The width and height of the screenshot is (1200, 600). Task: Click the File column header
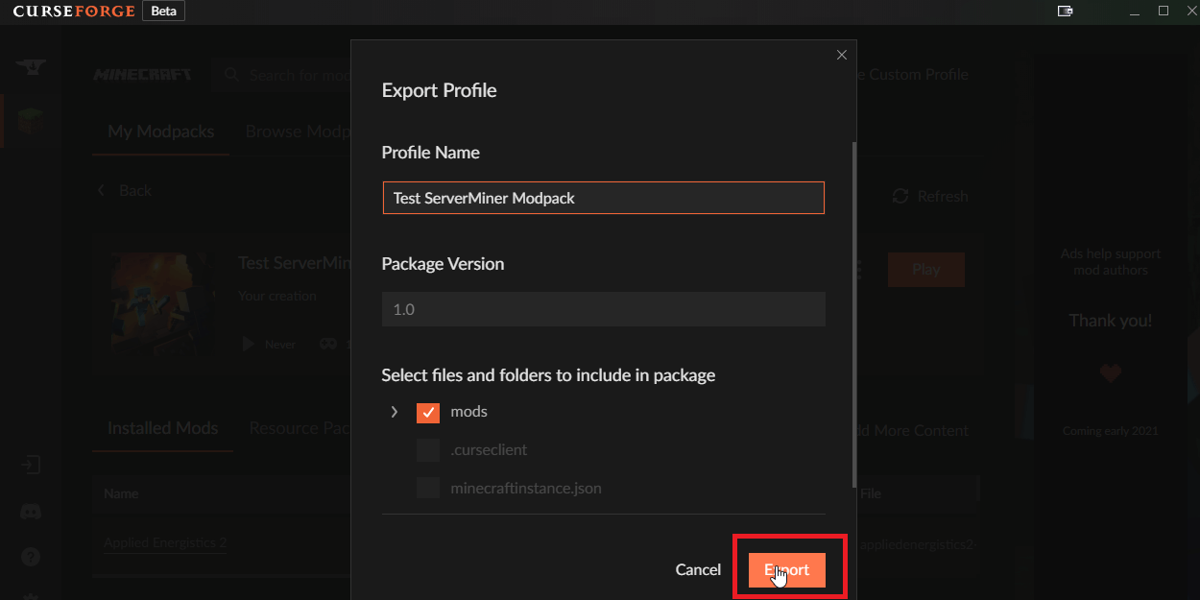coord(869,493)
